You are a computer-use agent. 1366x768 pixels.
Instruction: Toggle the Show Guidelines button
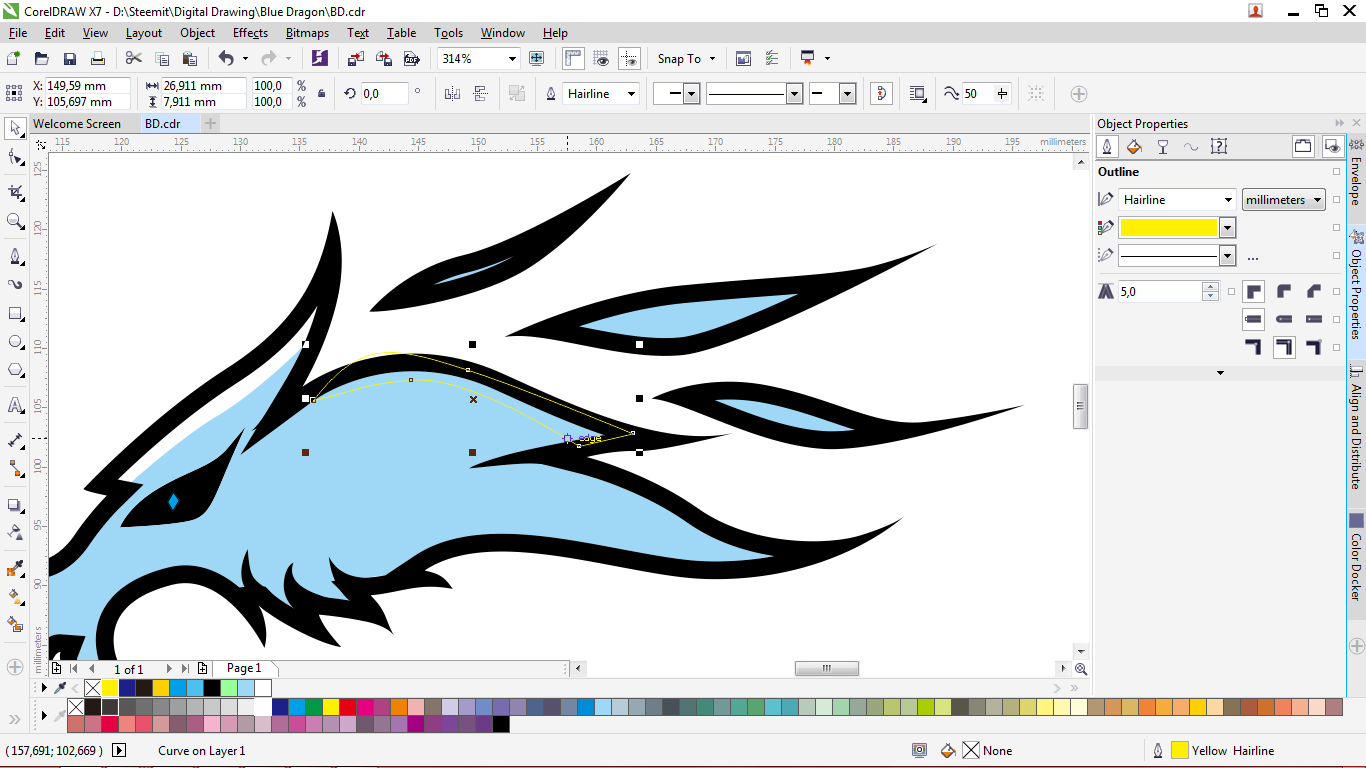[629, 59]
